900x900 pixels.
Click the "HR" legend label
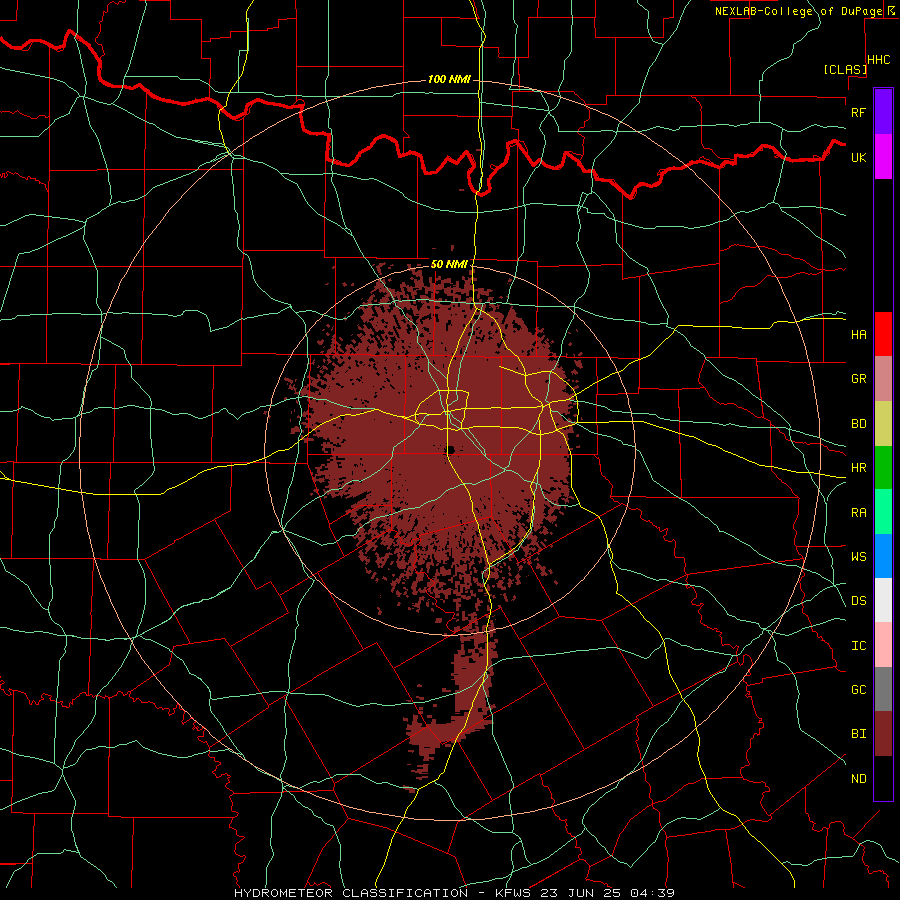[x=858, y=468]
